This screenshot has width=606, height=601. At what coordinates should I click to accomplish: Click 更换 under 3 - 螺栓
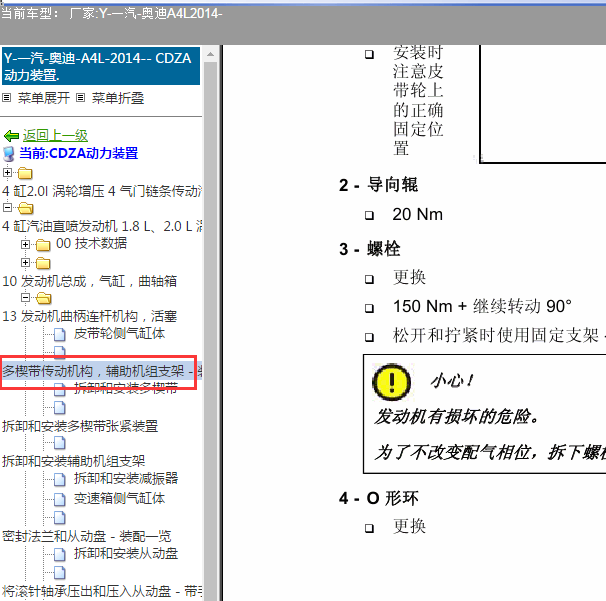409,277
